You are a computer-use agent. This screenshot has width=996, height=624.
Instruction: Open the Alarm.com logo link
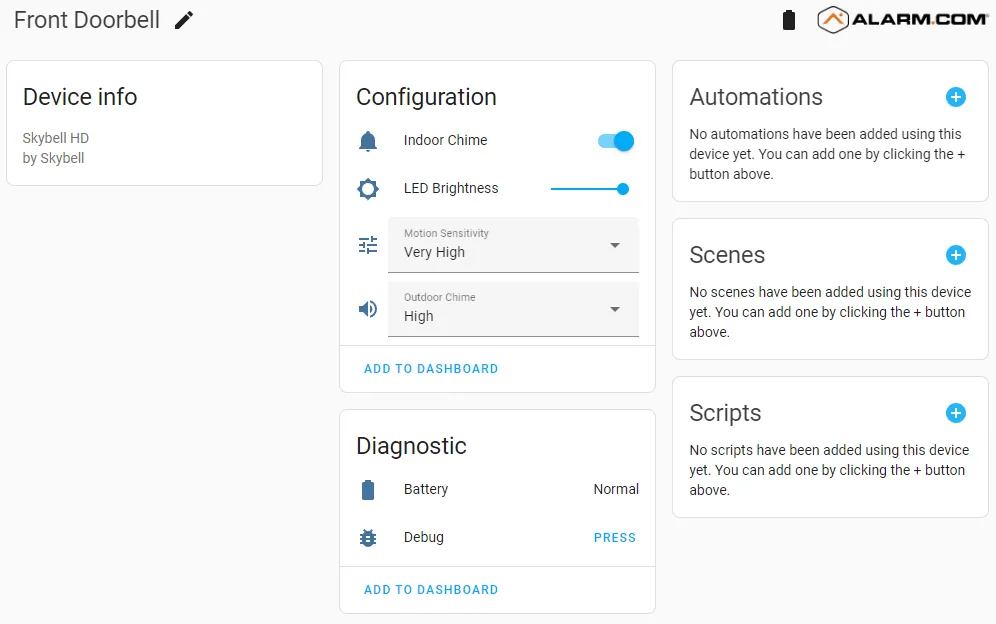[902, 20]
